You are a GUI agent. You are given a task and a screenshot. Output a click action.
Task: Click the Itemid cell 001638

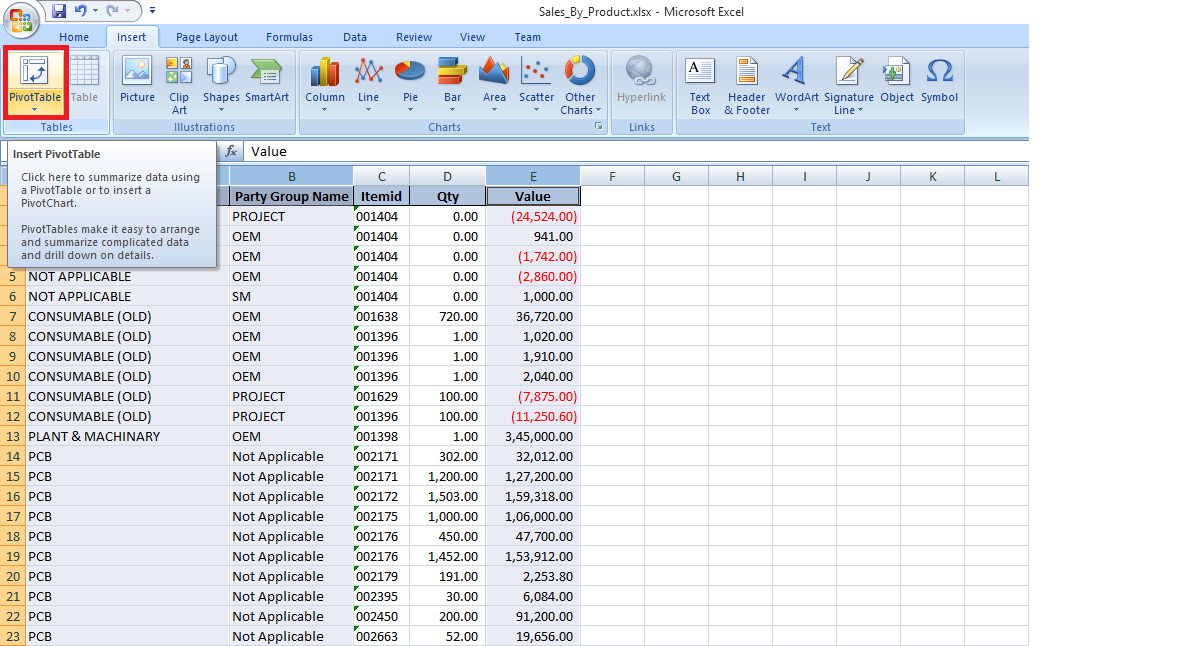(x=382, y=317)
